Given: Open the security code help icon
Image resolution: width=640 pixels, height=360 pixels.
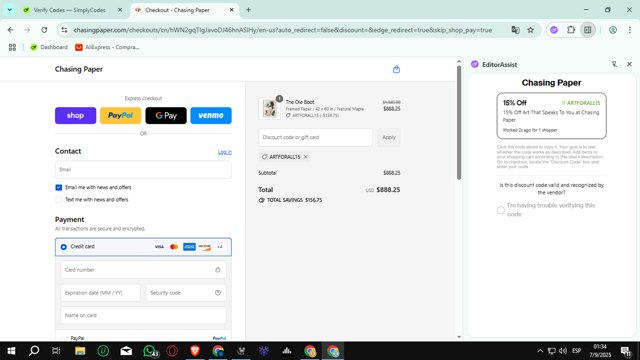Looking at the screenshot, I should [218, 293].
